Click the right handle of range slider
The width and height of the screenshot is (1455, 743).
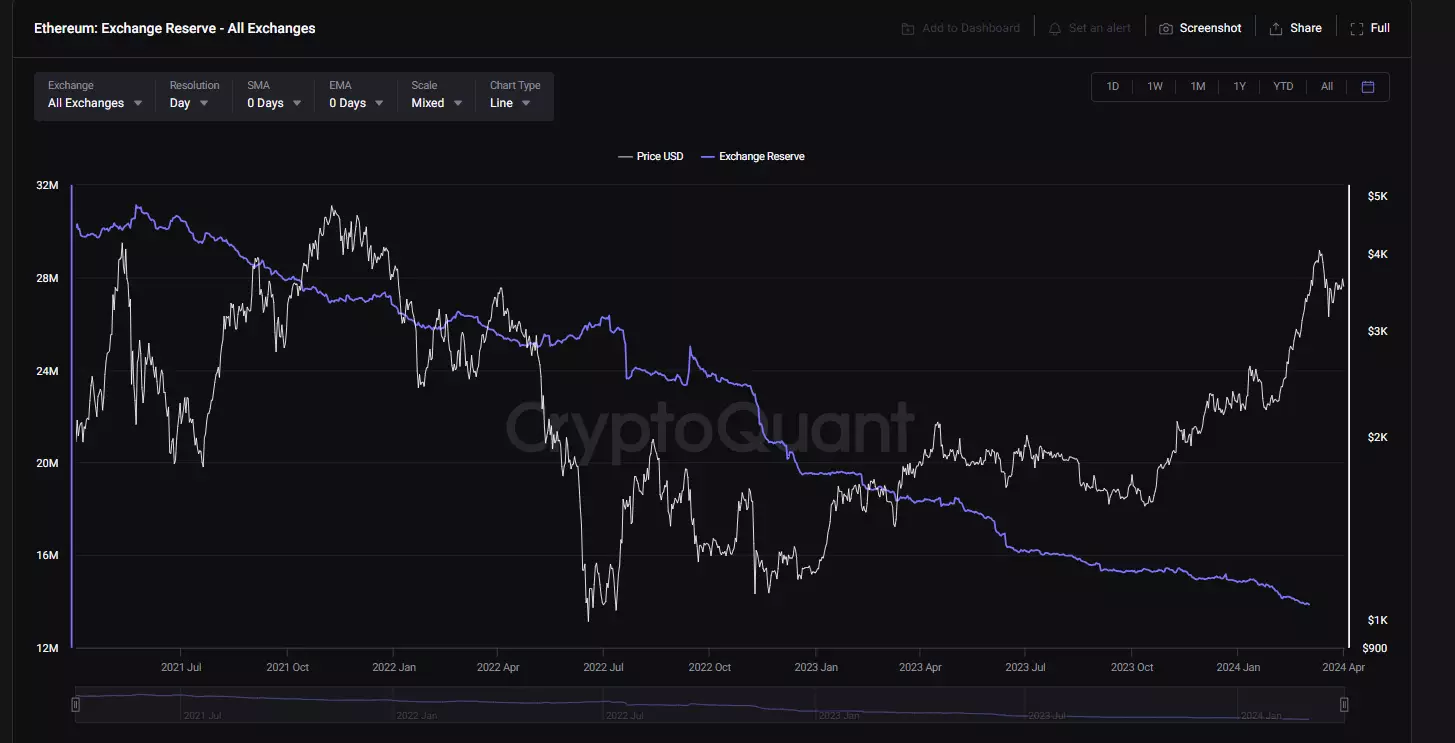tap(1344, 705)
